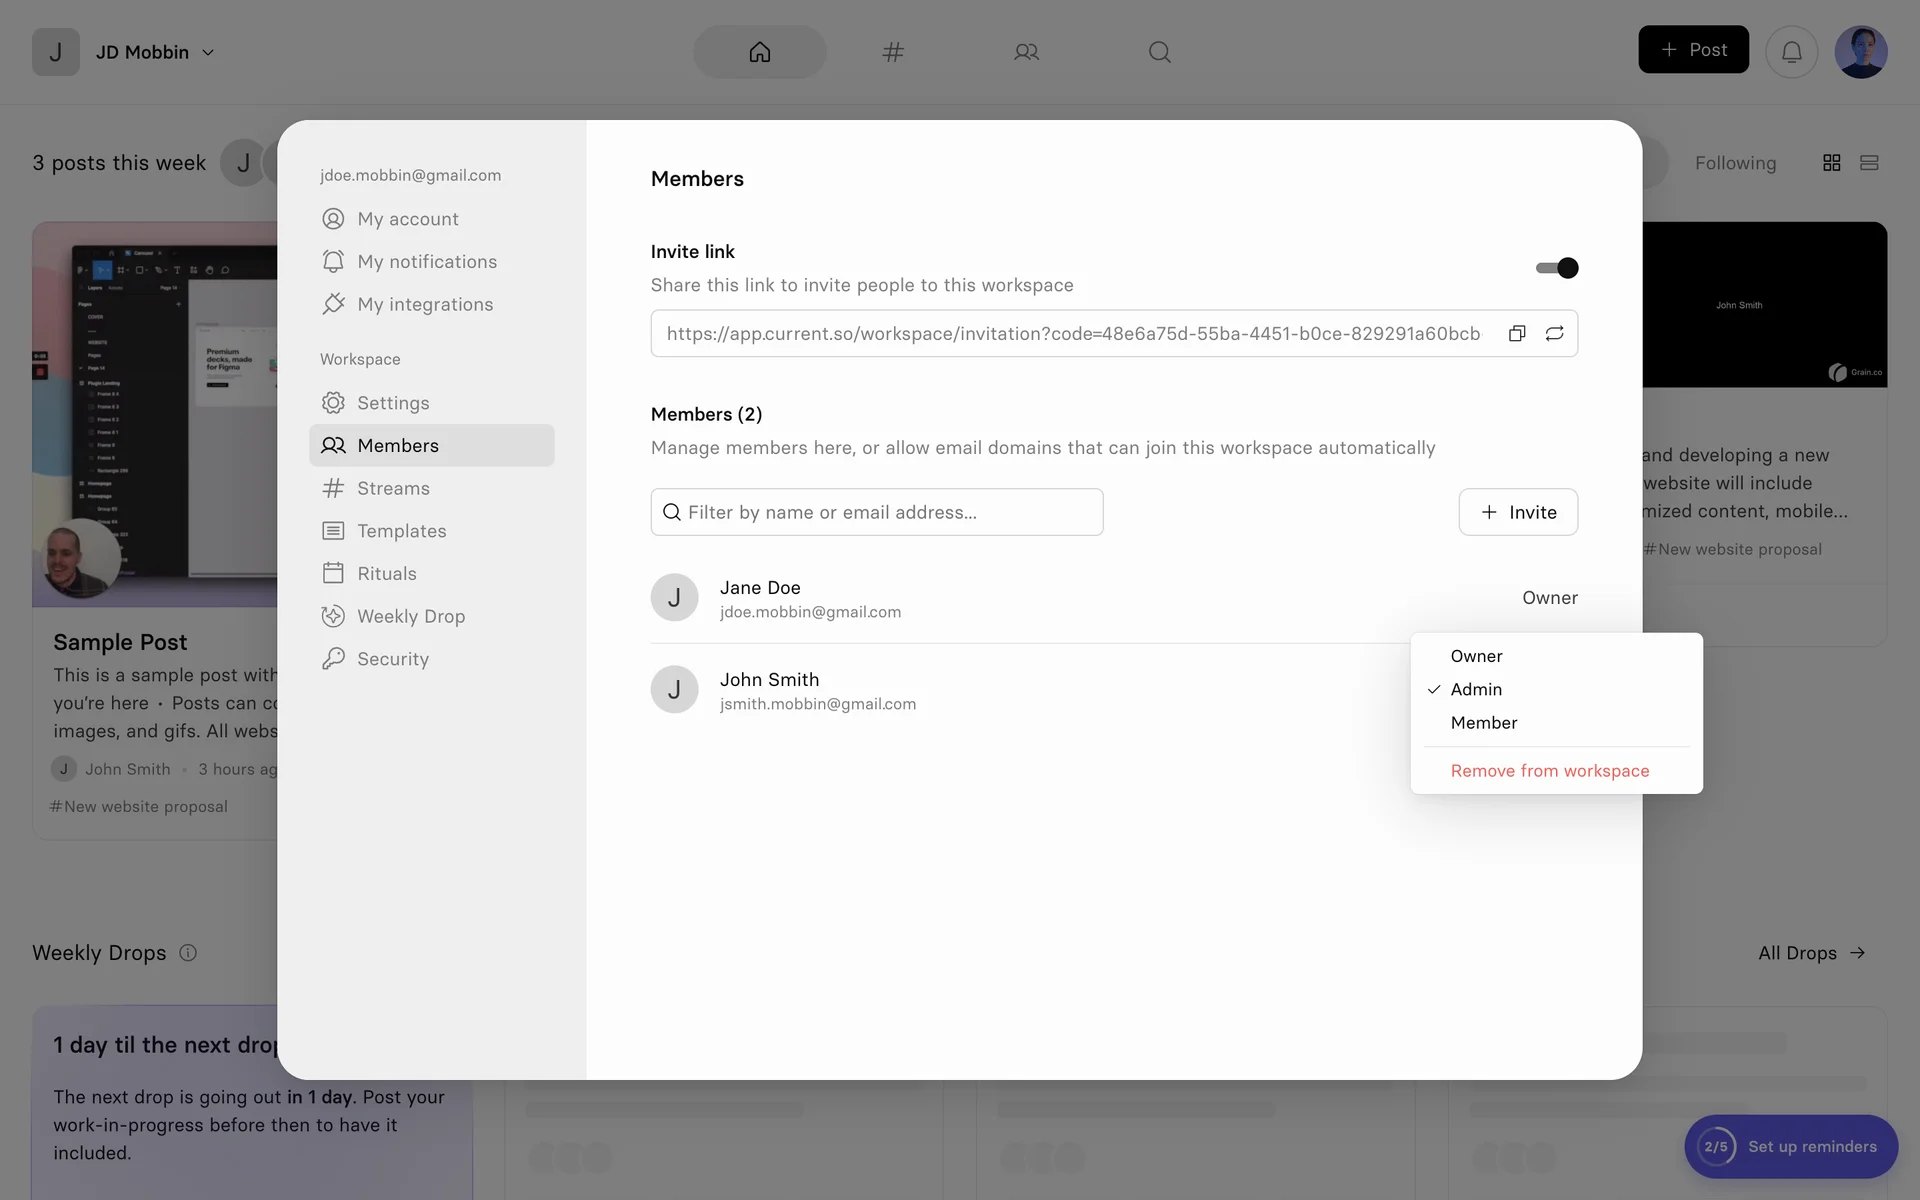Select Member role for John Smith
Viewport: 1920px width, 1200px height.
(1483, 722)
